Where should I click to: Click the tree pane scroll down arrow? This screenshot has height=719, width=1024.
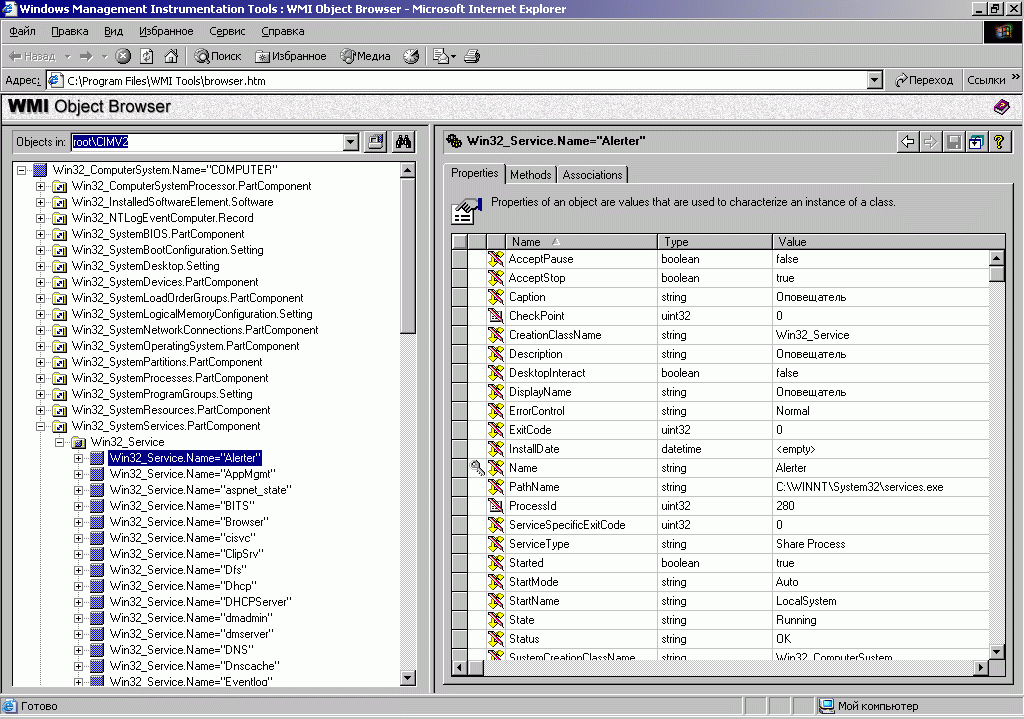[x=408, y=678]
